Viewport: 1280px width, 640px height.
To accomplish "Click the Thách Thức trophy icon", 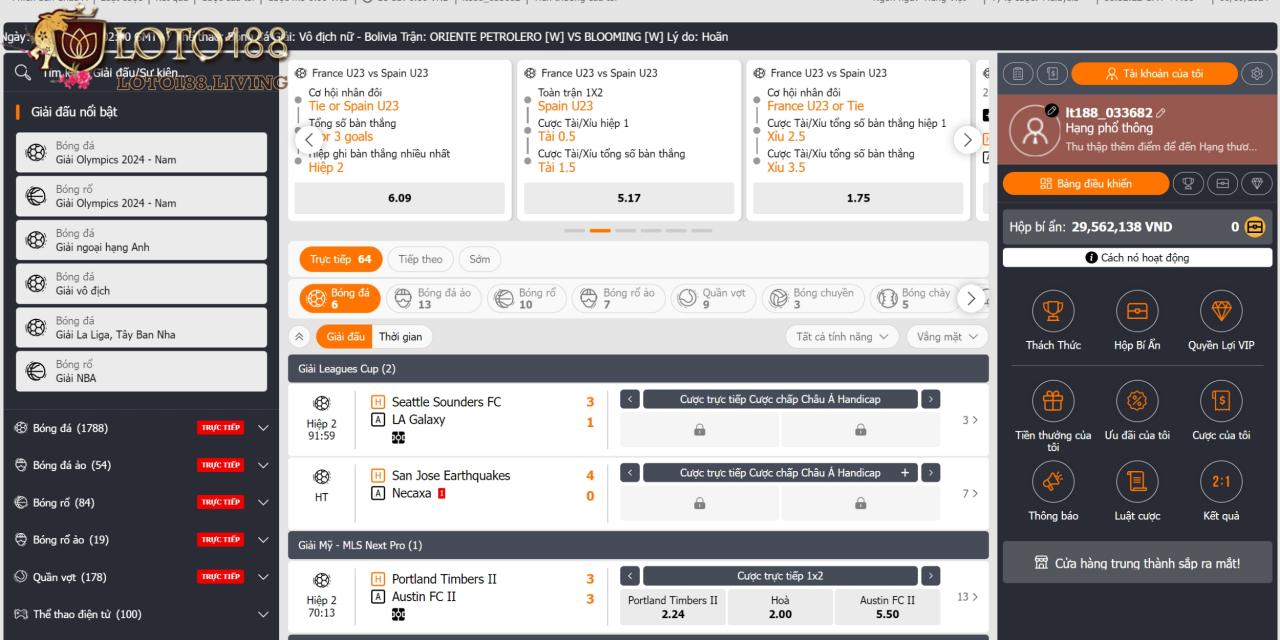I will pos(1053,312).
